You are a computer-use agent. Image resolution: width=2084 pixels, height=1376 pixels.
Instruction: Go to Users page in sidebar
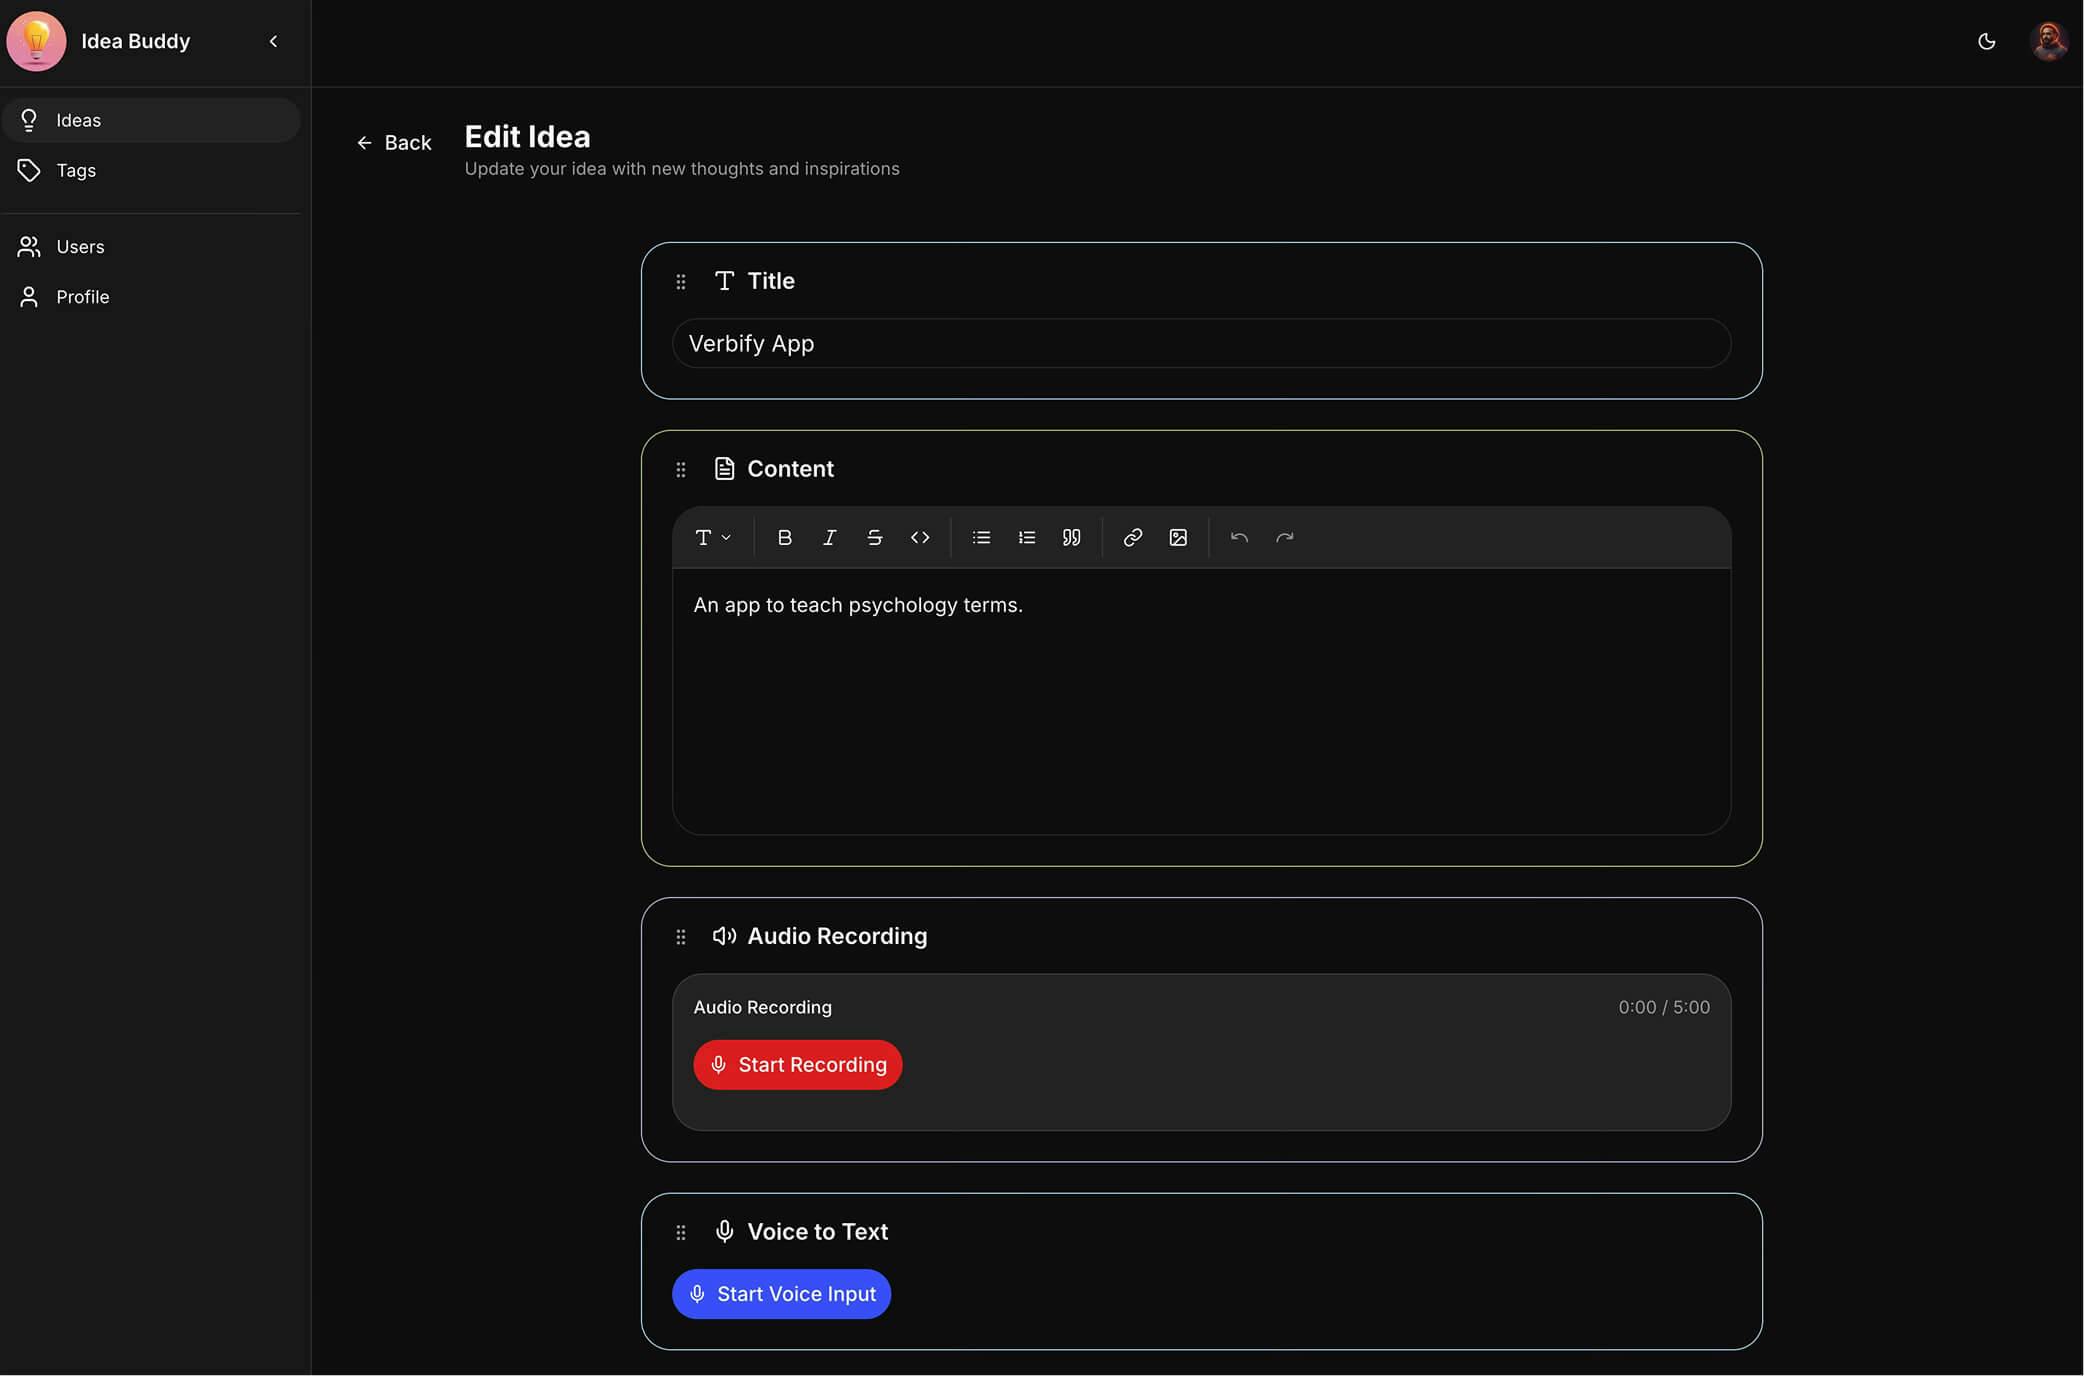(x=80, y=247)
